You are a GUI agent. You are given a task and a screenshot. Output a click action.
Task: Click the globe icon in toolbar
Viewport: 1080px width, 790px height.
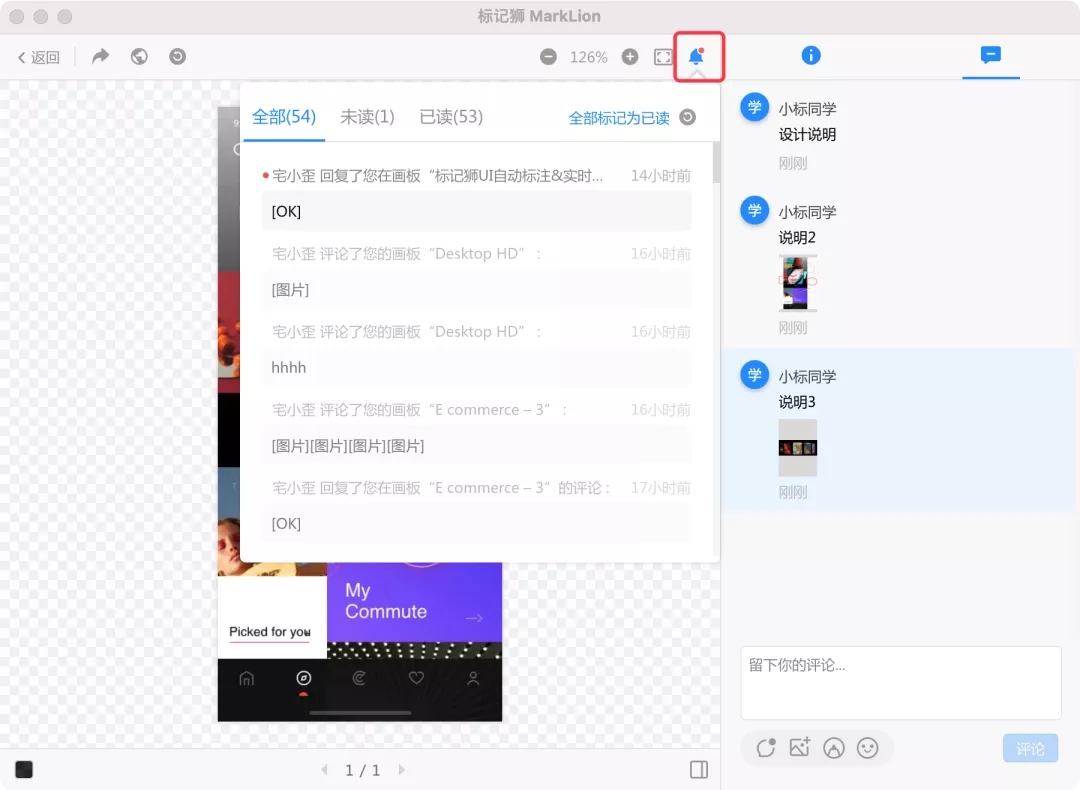click(139, 57)
